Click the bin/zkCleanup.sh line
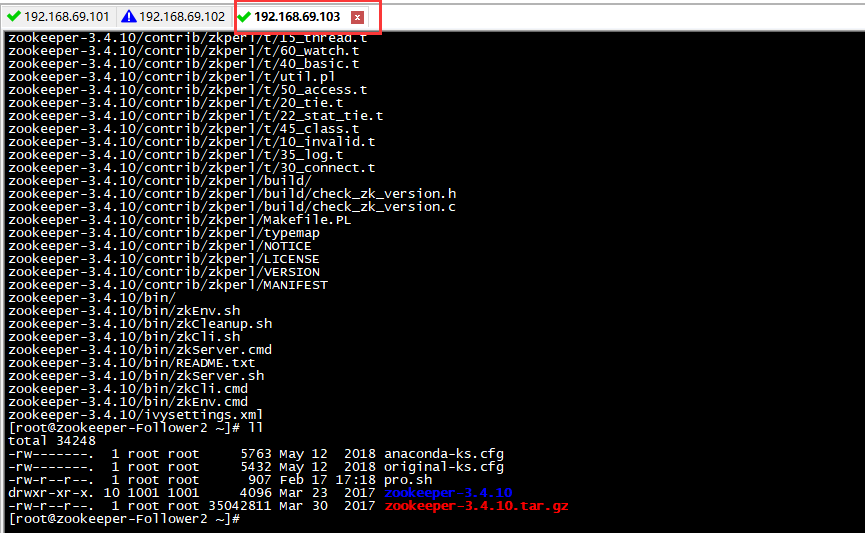The width and height of the screenshot is (865, 533). click(140, 324)
